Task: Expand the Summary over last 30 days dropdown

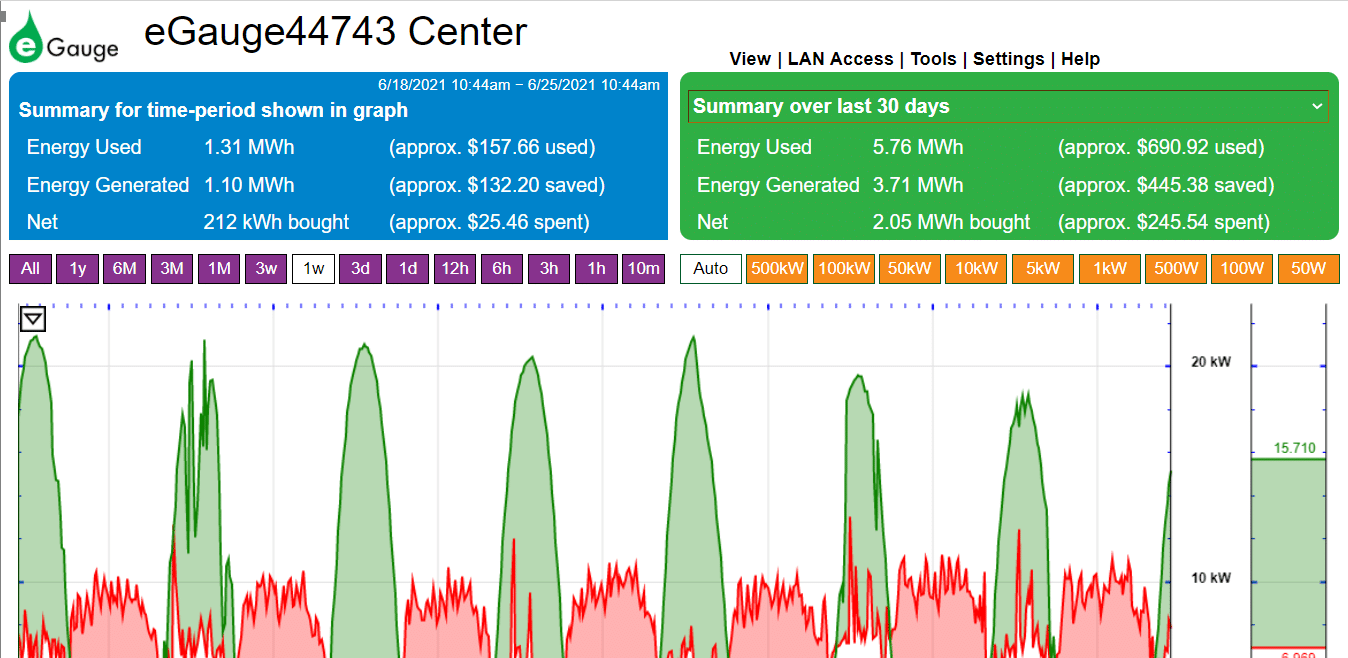Action: [x=1008, y=106]
